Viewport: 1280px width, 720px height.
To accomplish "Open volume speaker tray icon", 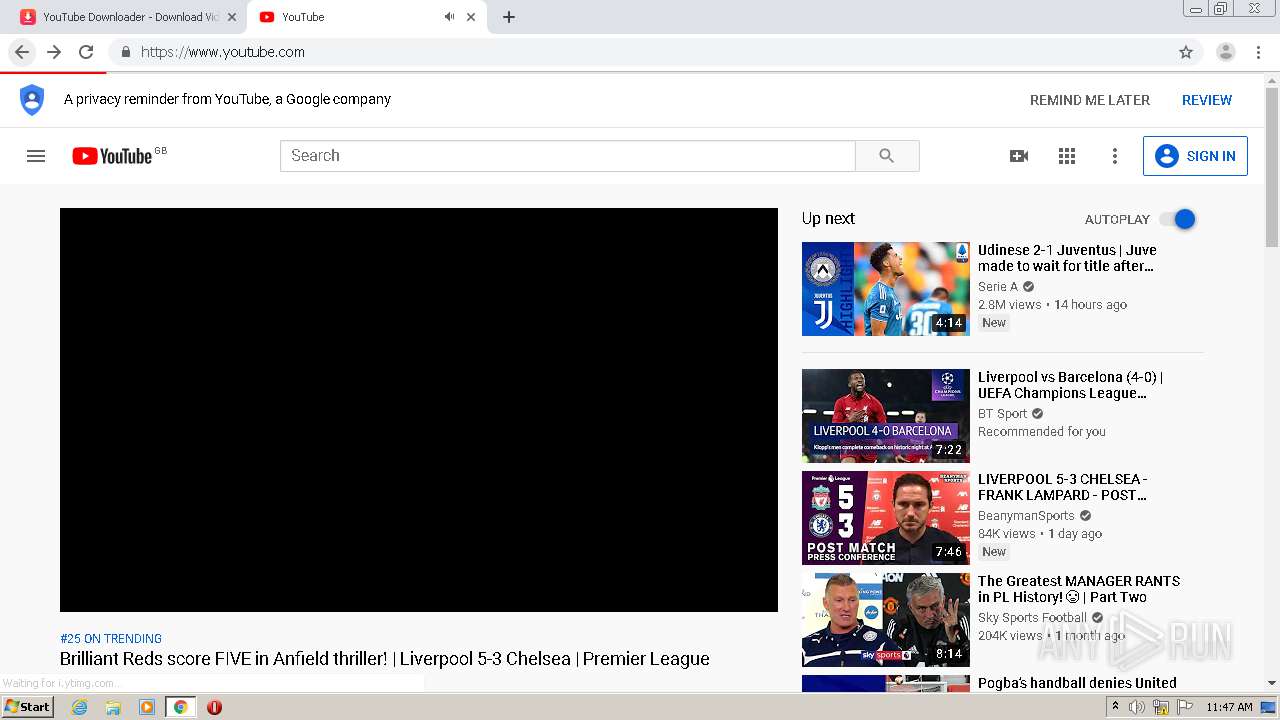I will (1137, 707).
